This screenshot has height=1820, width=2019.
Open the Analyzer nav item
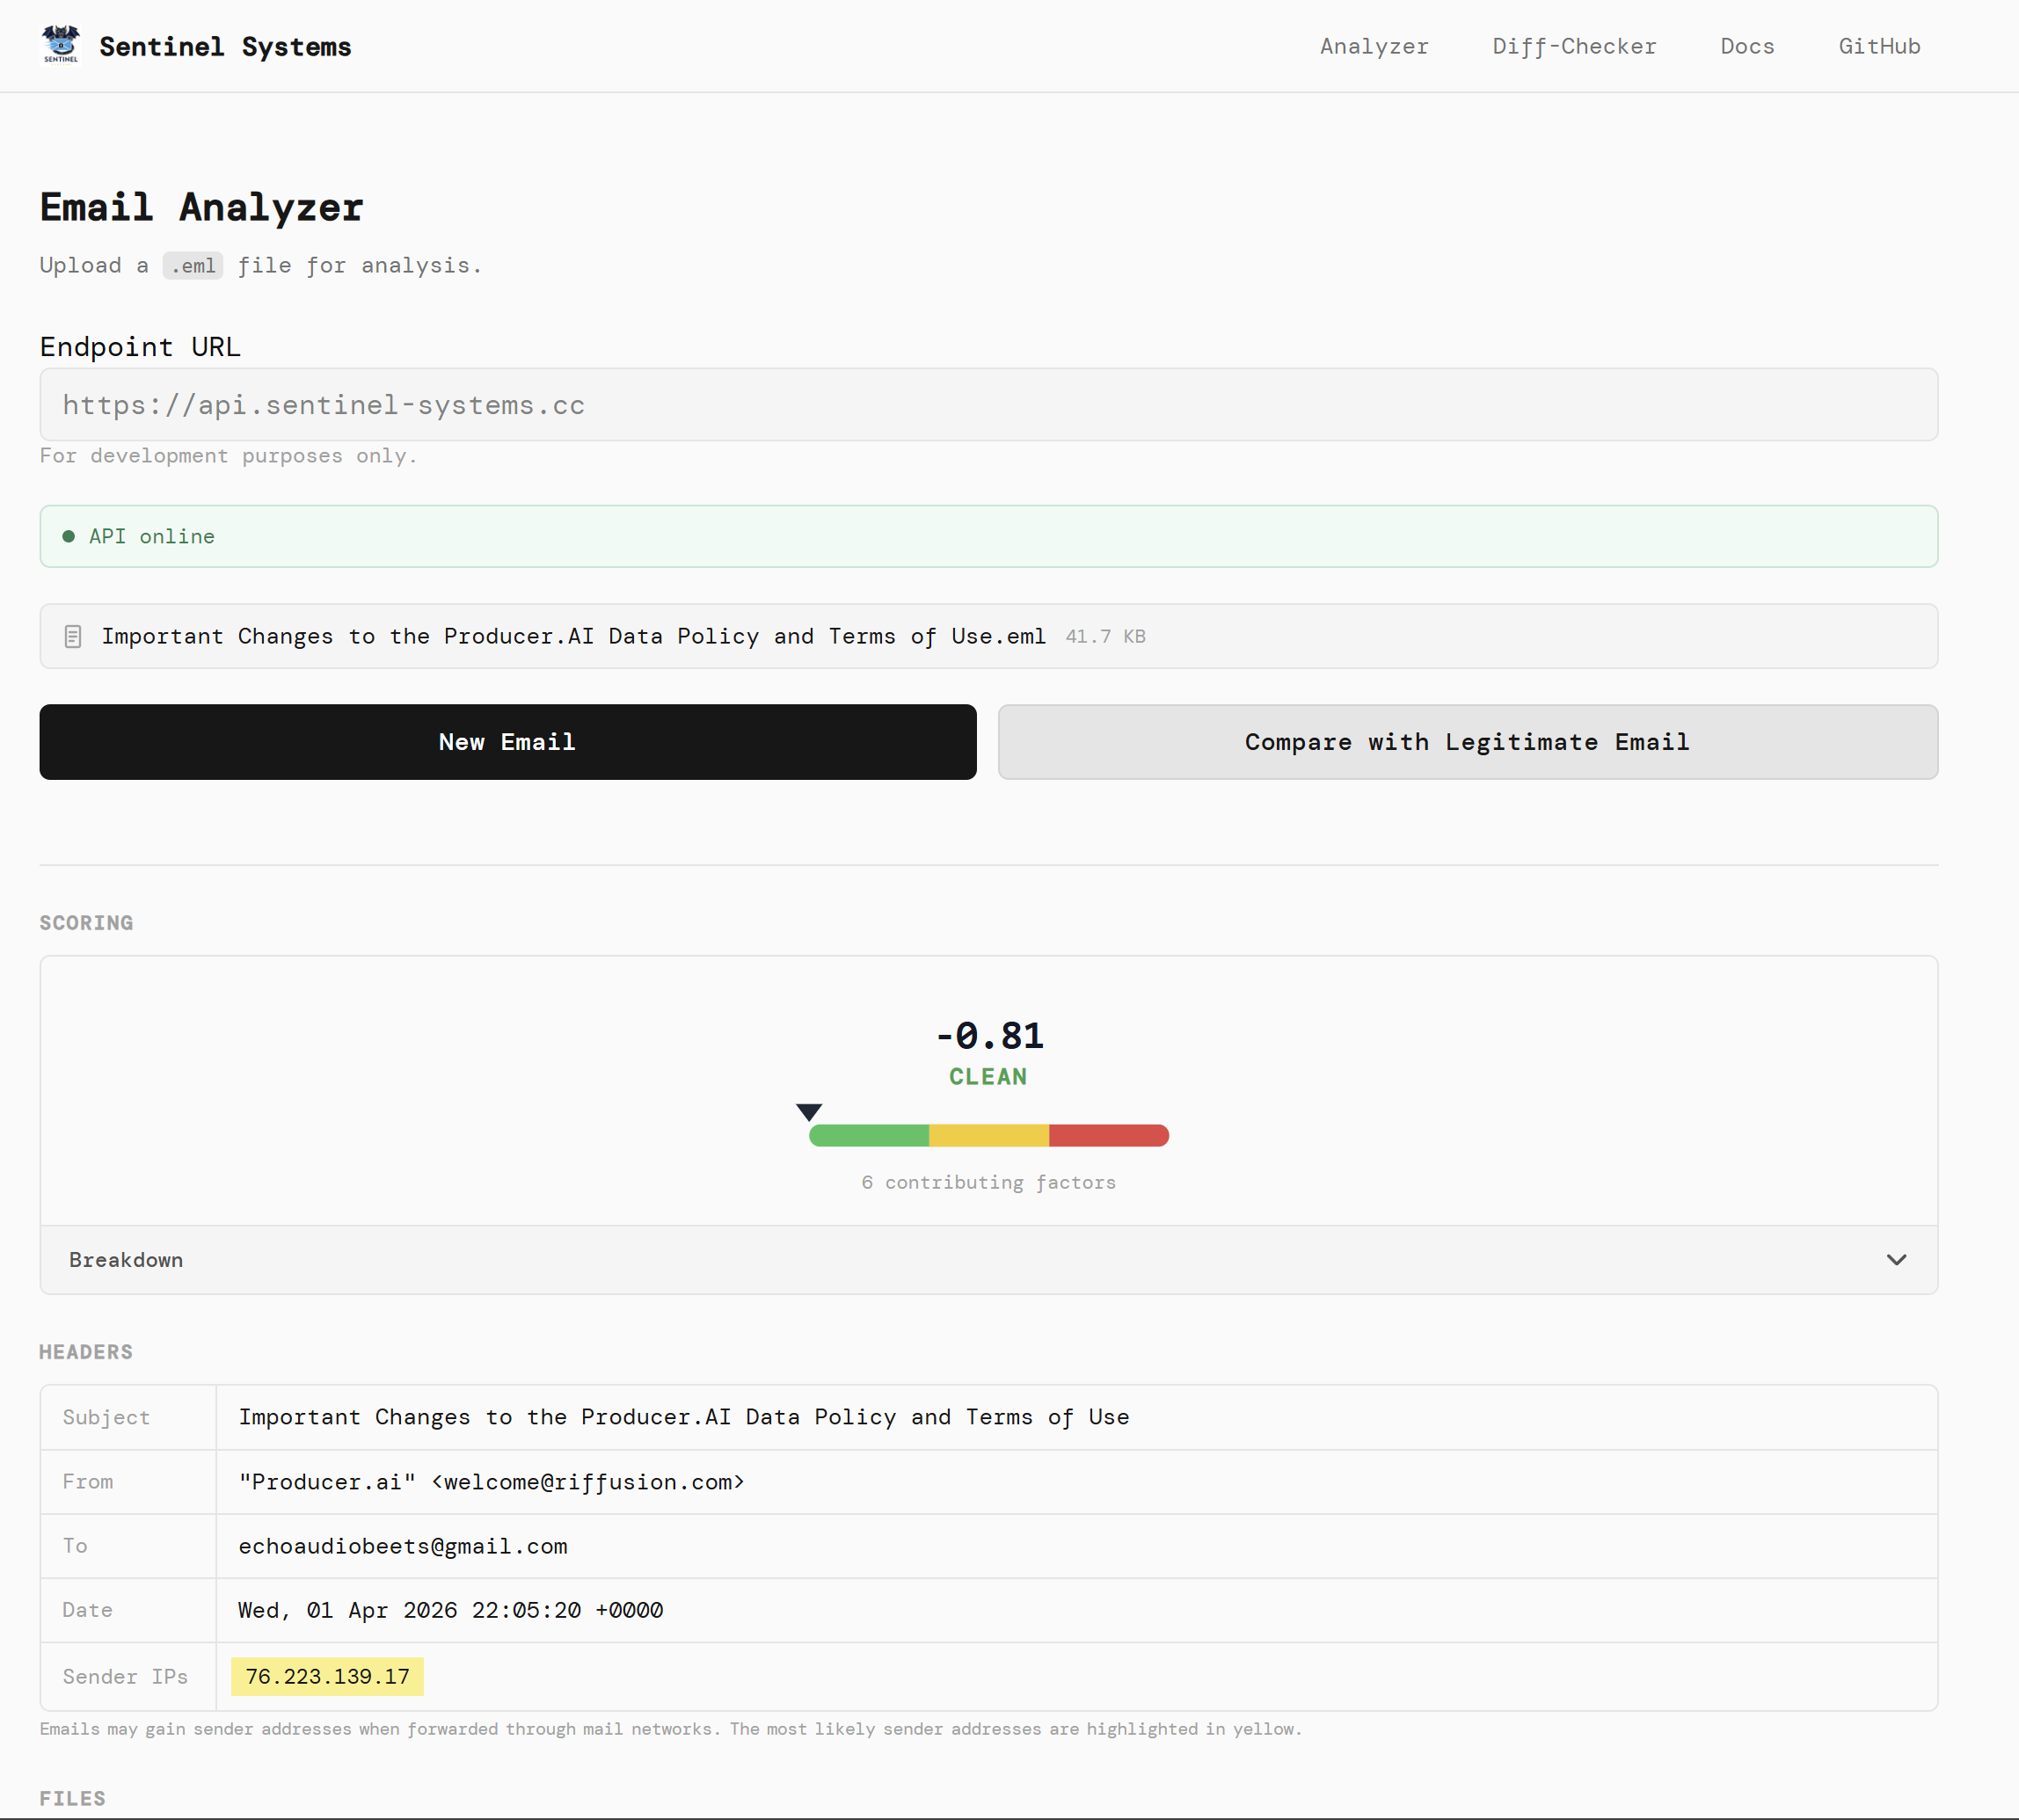1374,46
